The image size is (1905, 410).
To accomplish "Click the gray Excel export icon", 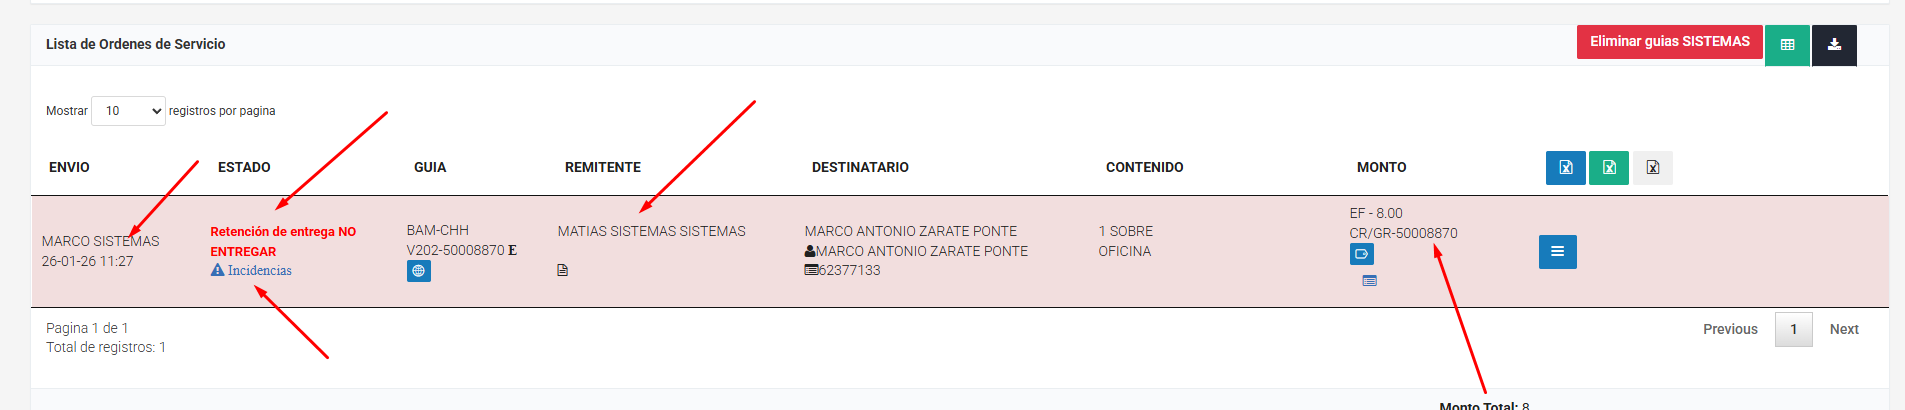I will point(1652,168).
